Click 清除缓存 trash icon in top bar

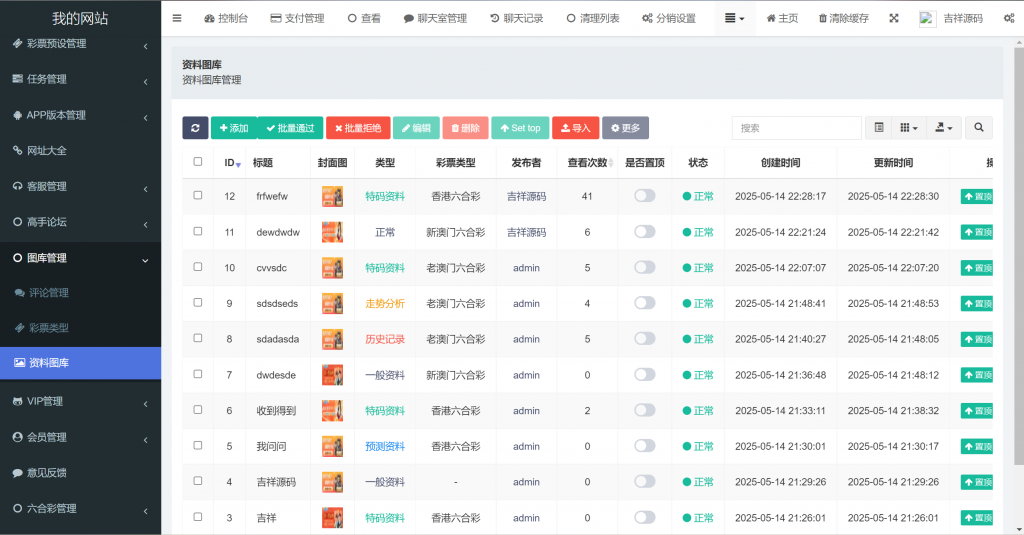(x=823, y=18)
